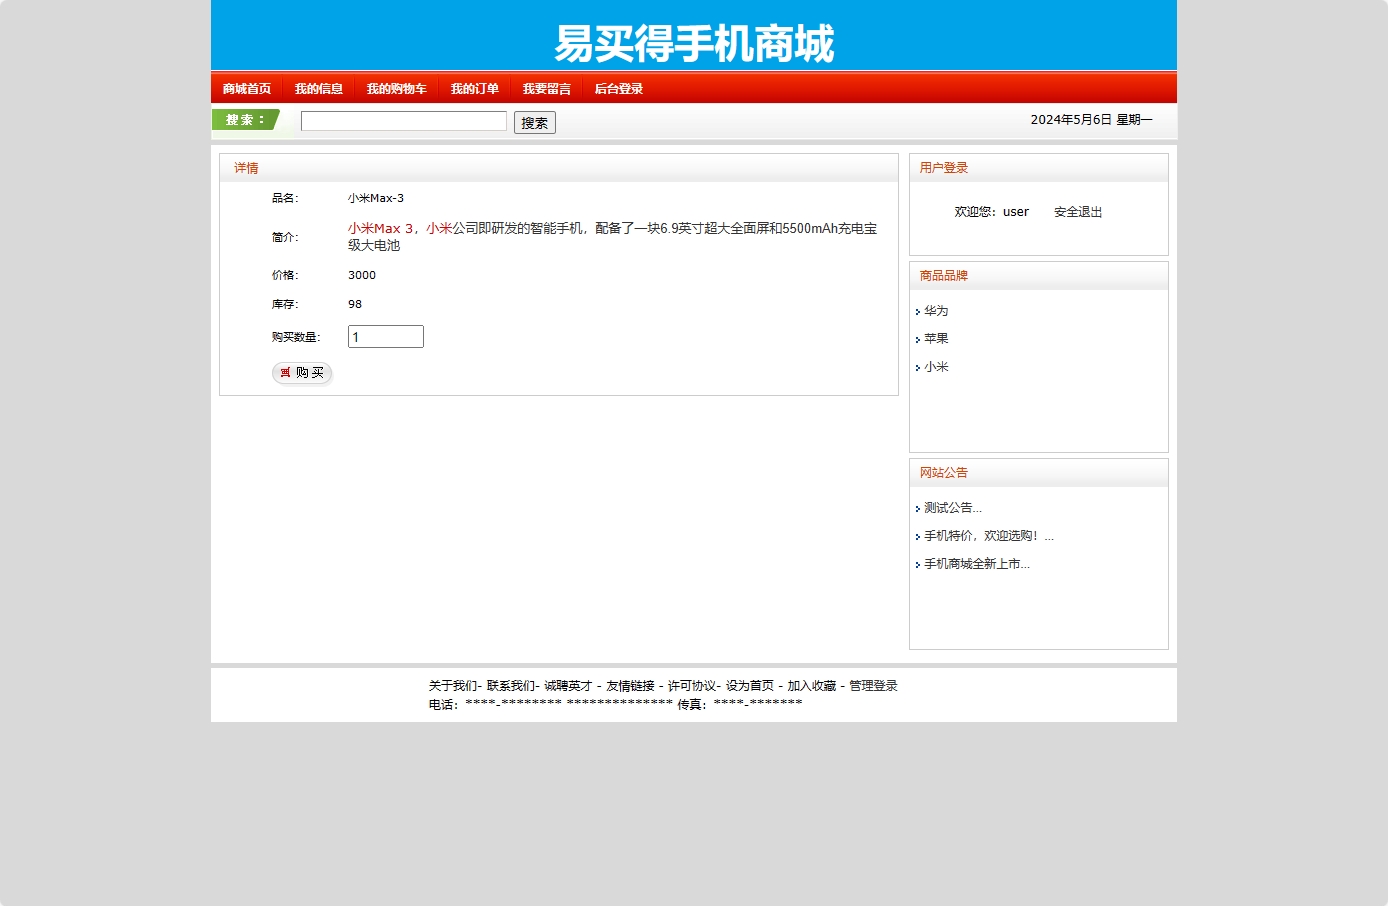Open 我的购物车 from the navigation bar

point(396,88)
